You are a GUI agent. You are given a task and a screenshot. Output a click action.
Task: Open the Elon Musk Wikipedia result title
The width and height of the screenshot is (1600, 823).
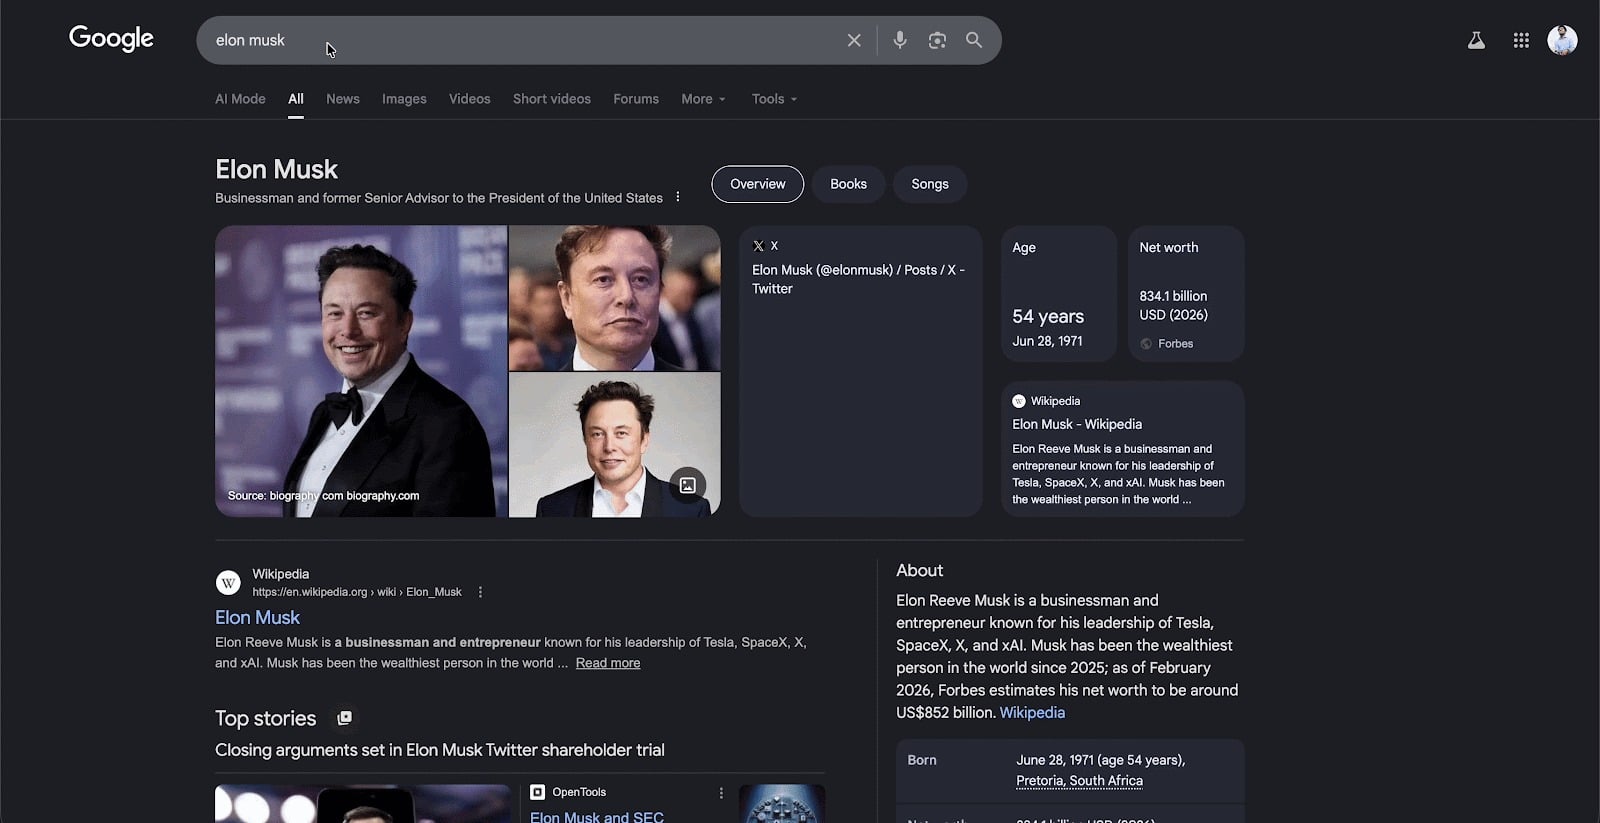(257, 618)
